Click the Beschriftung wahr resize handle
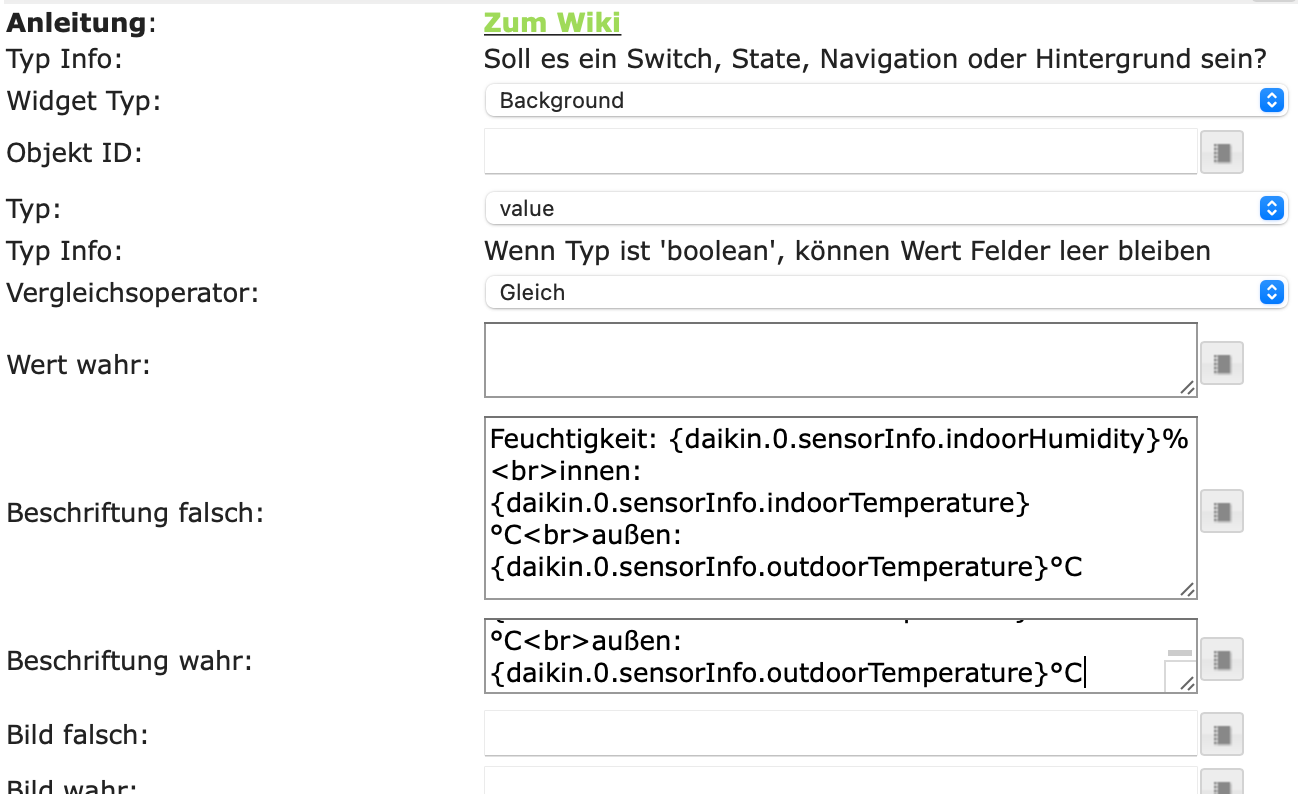 1187,684
